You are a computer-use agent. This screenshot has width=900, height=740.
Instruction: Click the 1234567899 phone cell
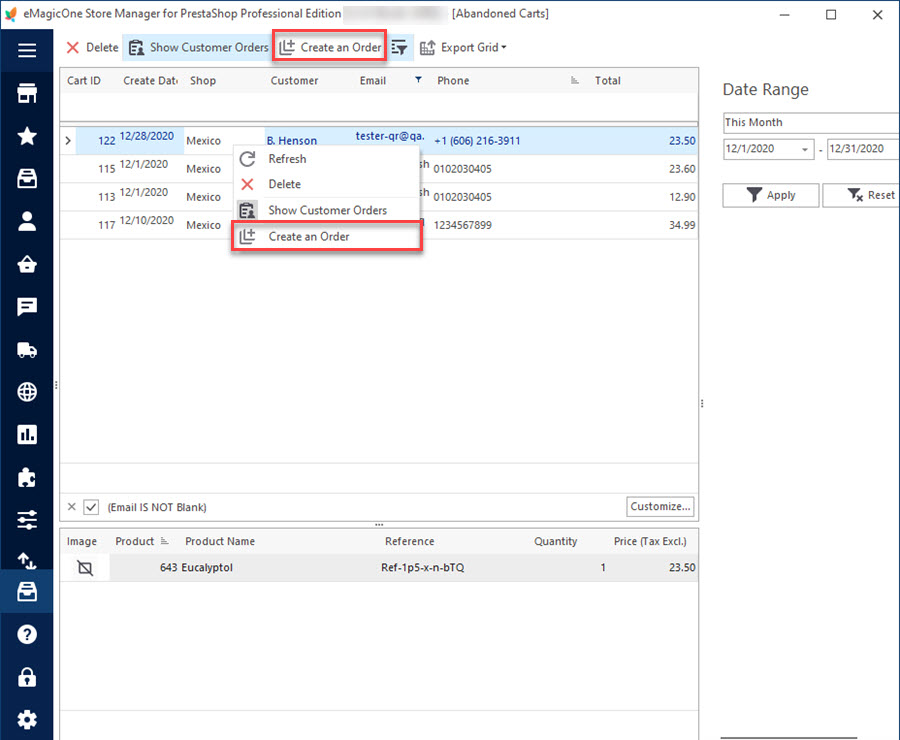(x=463, y=225)
